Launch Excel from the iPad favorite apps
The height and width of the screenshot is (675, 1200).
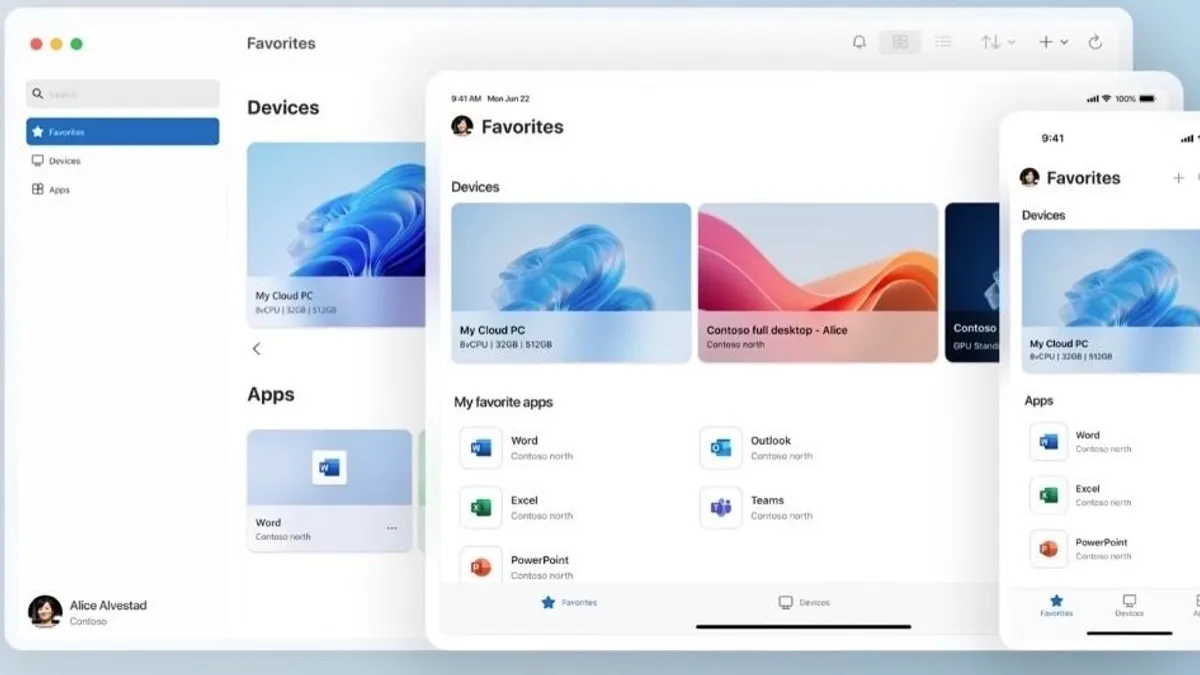pyautogui.click(x=481, y=508)
